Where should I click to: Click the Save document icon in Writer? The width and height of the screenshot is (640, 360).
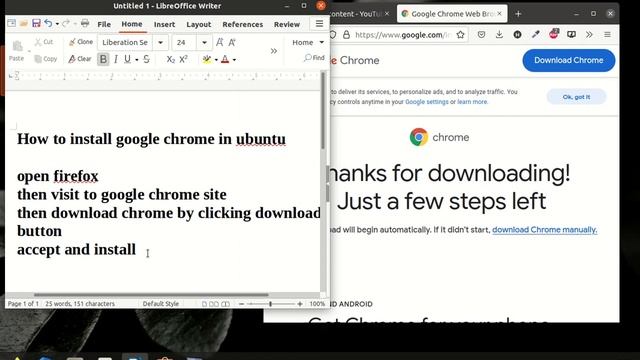36,23
